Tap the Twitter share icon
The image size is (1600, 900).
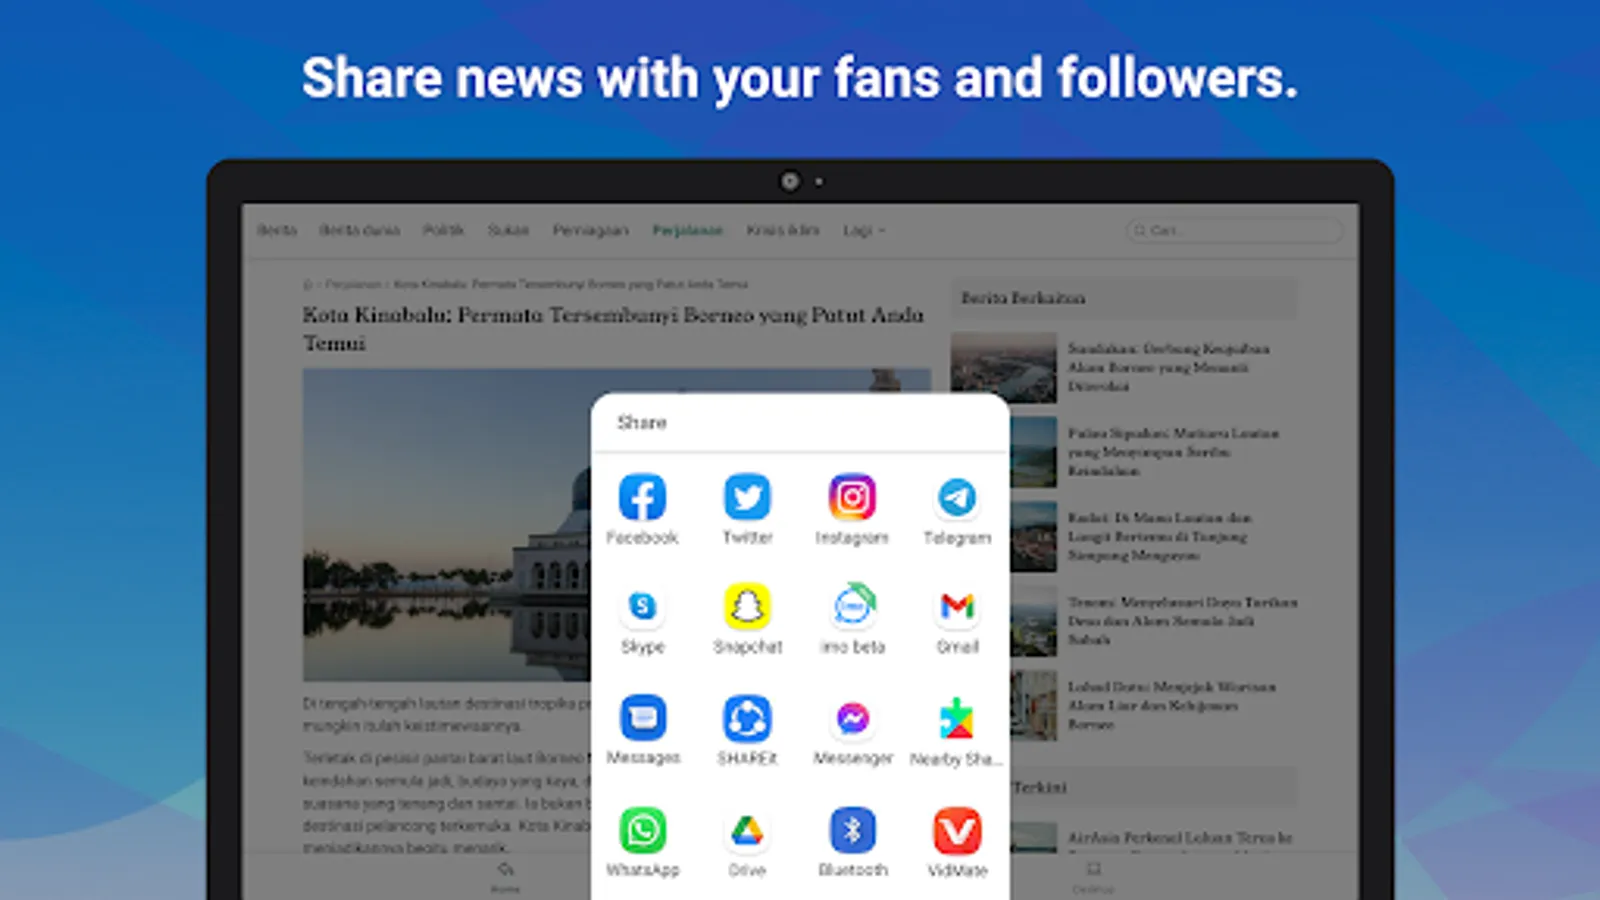tap(747, 497)
